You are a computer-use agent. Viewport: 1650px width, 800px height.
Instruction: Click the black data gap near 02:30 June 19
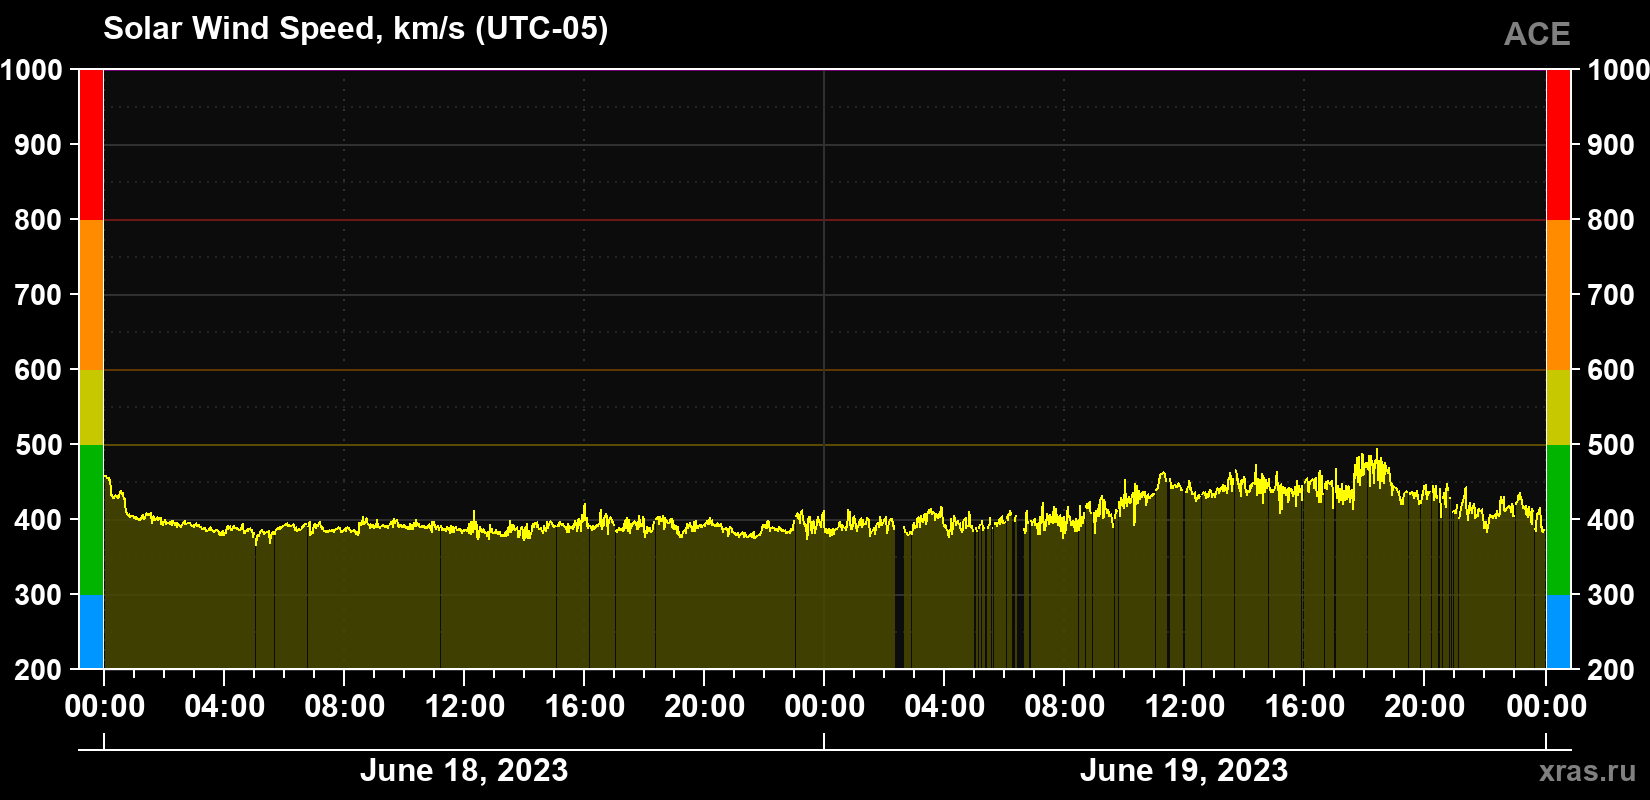point(899,598)
